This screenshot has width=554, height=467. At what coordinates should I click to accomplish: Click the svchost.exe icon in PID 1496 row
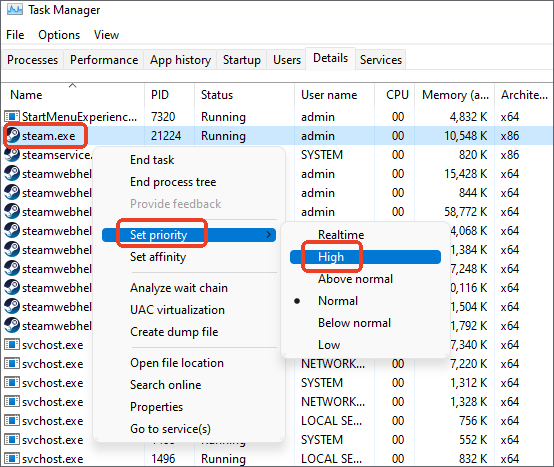pos(12,458)
